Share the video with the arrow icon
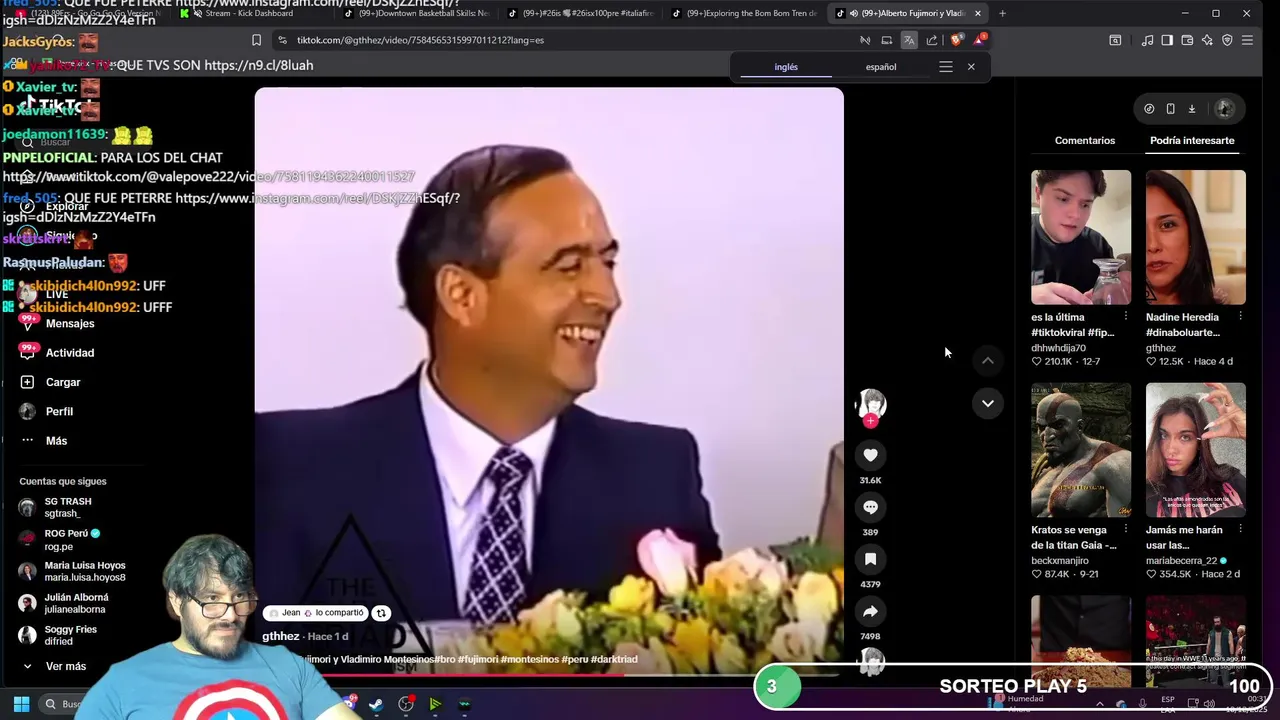The image size is (1280, 720). pos(870,611)
